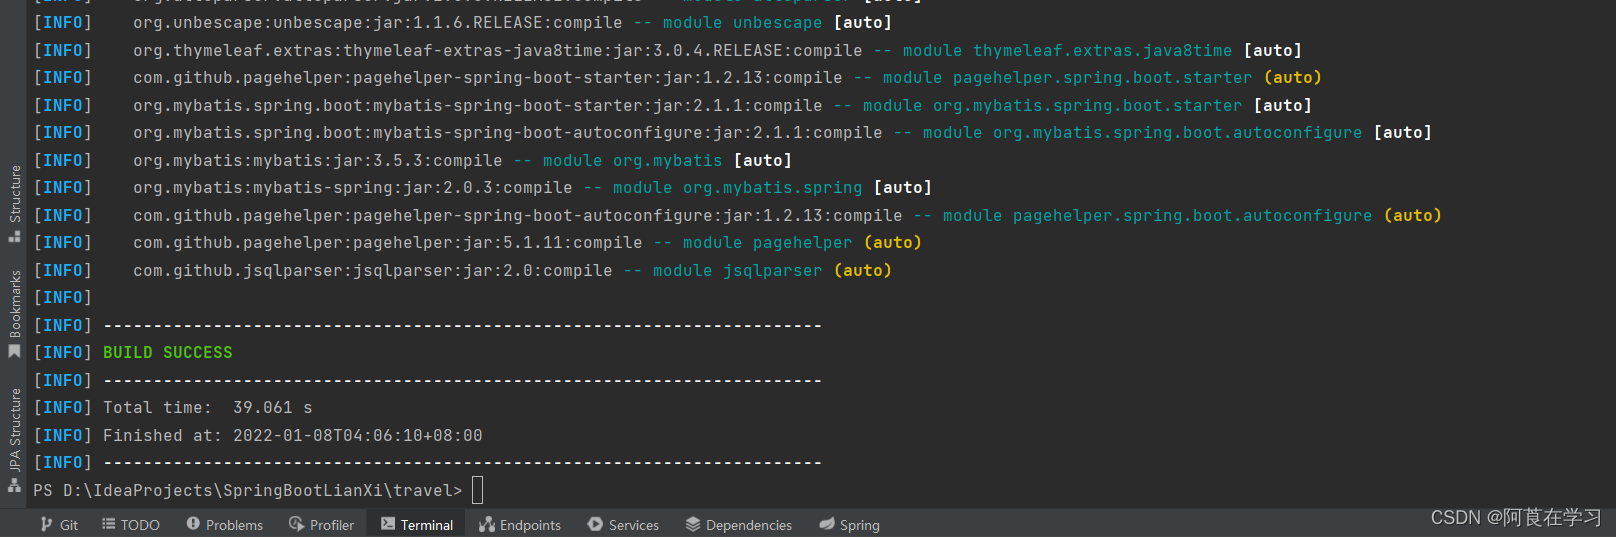This screenshot has width=1616, height=537.
Task: Click the Spring leaf icon
Action: (x=827, y=524)
